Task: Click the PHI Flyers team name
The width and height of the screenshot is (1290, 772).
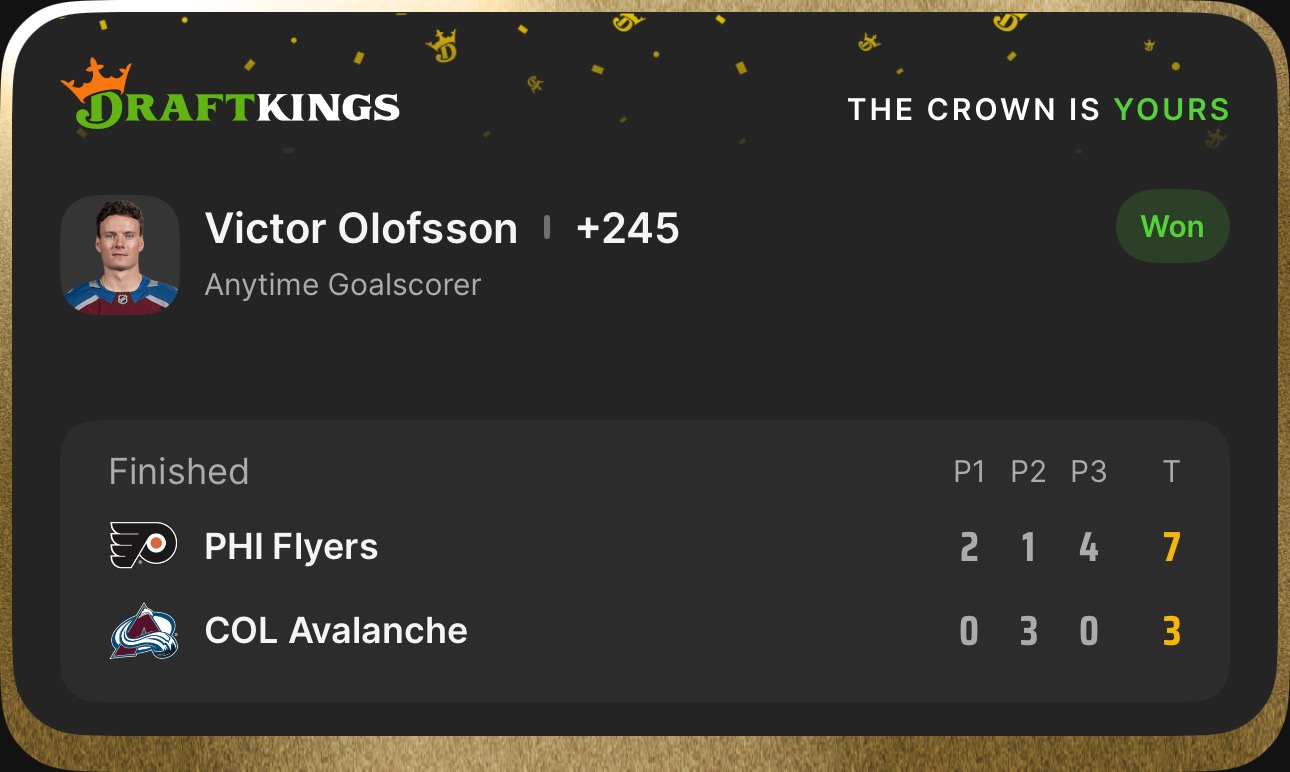Action: coord(291,547)
